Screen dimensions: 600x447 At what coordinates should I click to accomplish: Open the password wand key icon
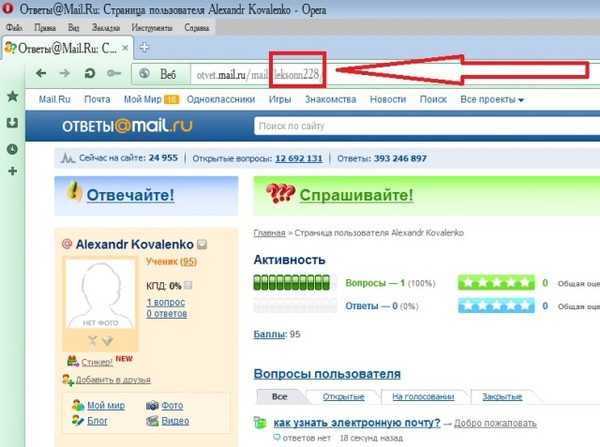pos(114,73)
